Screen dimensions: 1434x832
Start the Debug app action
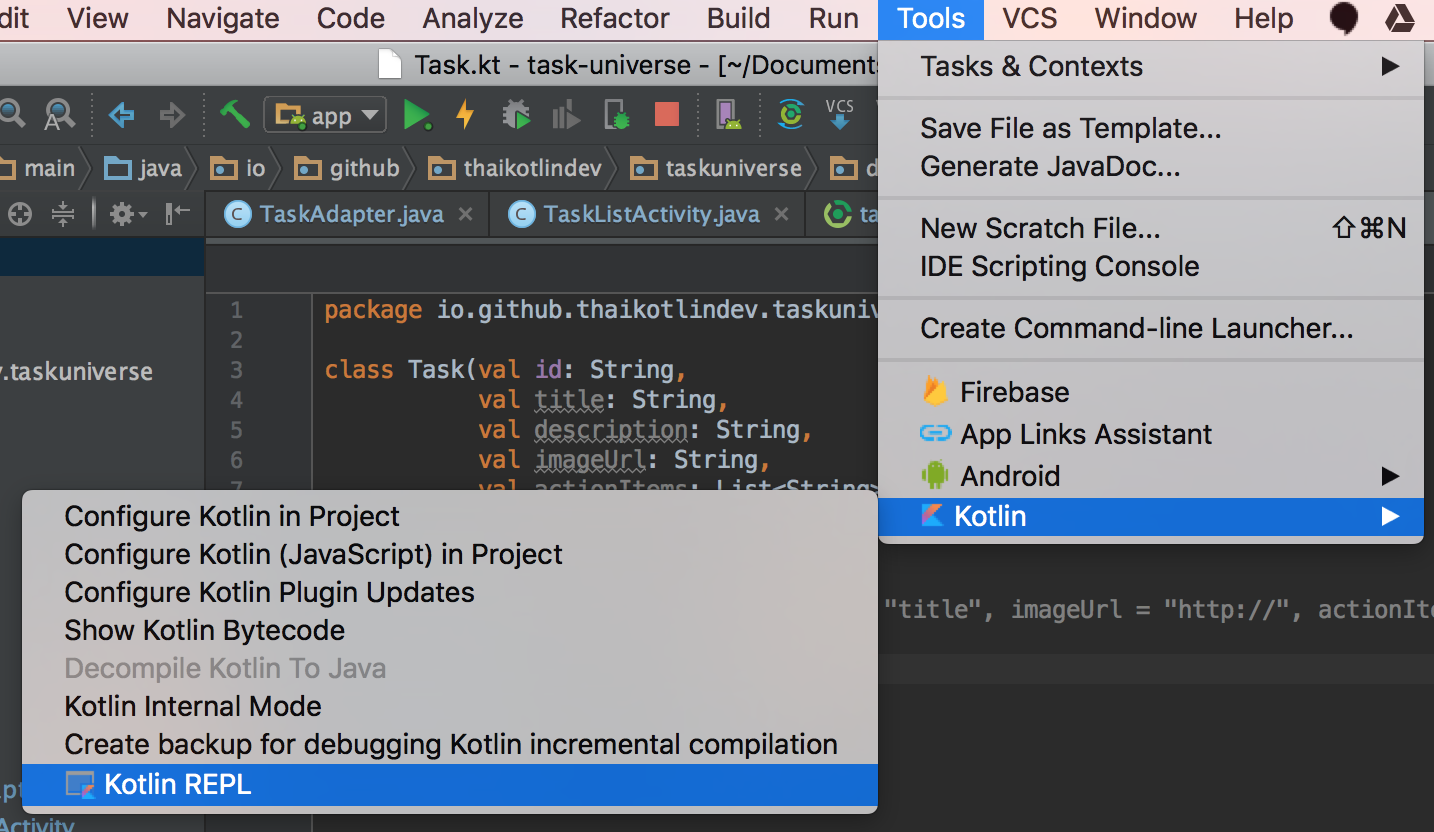(x=516, y=114)
